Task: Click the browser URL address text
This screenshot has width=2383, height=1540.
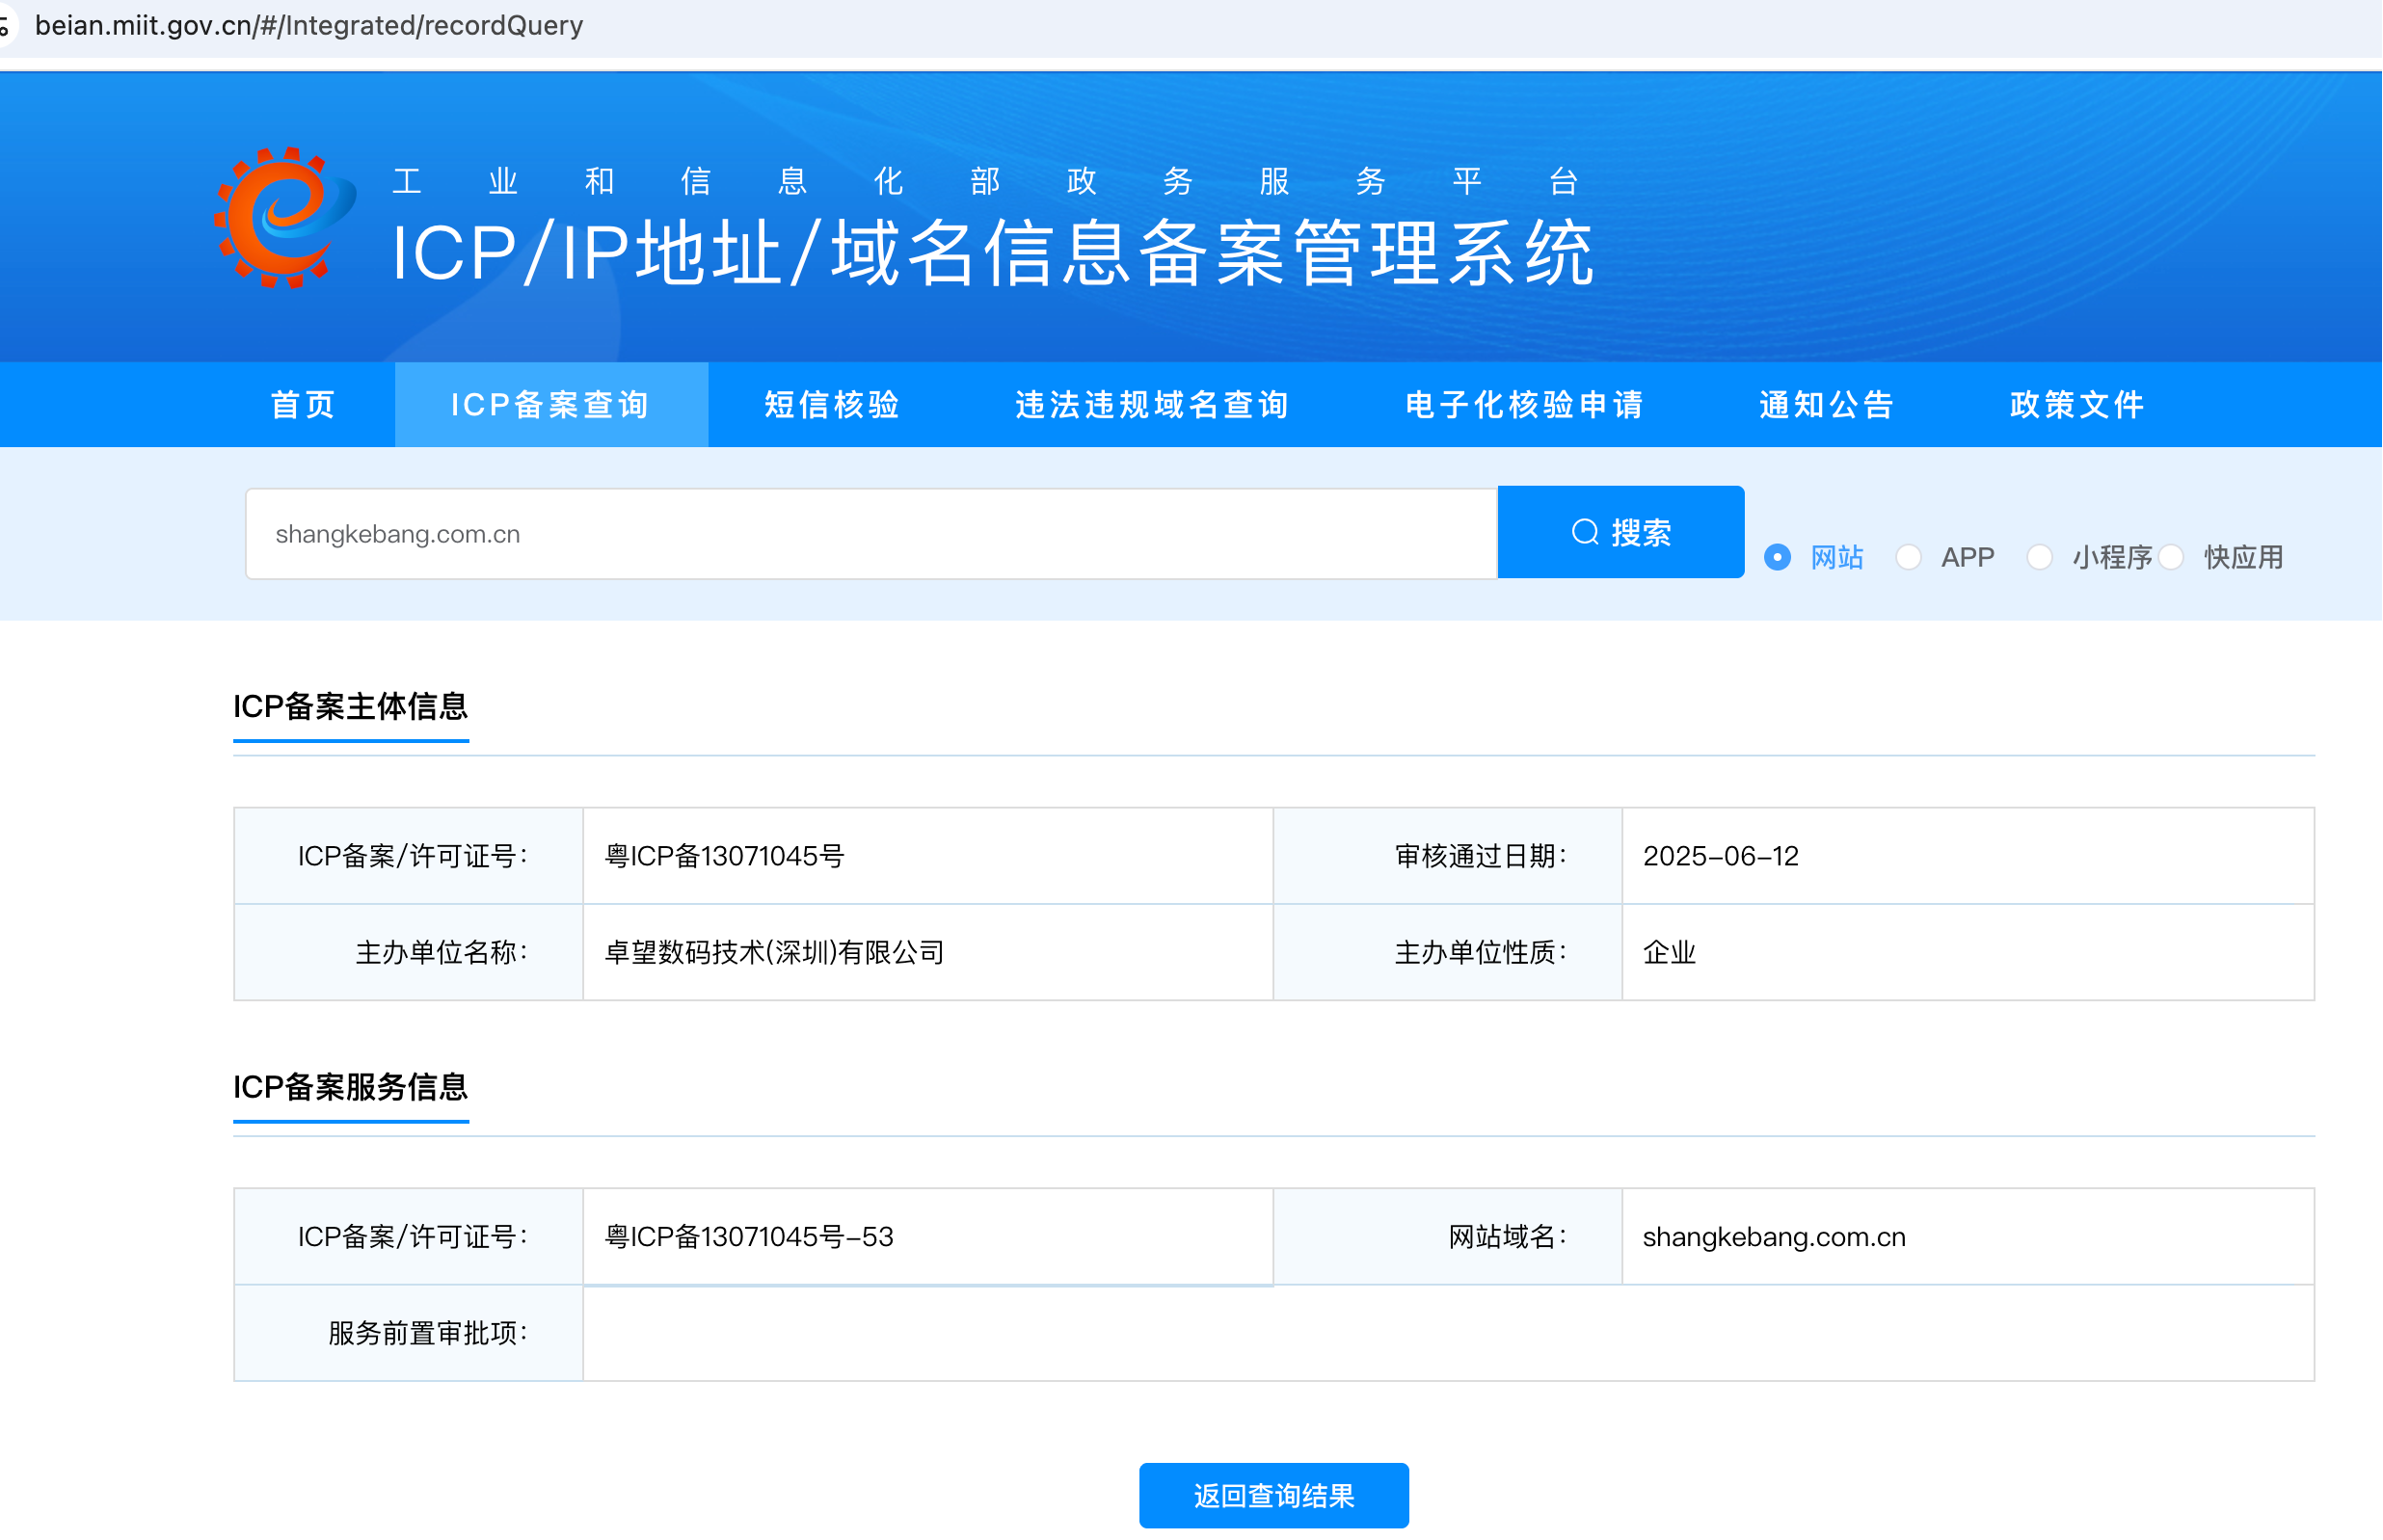Action: pos(309,25)
